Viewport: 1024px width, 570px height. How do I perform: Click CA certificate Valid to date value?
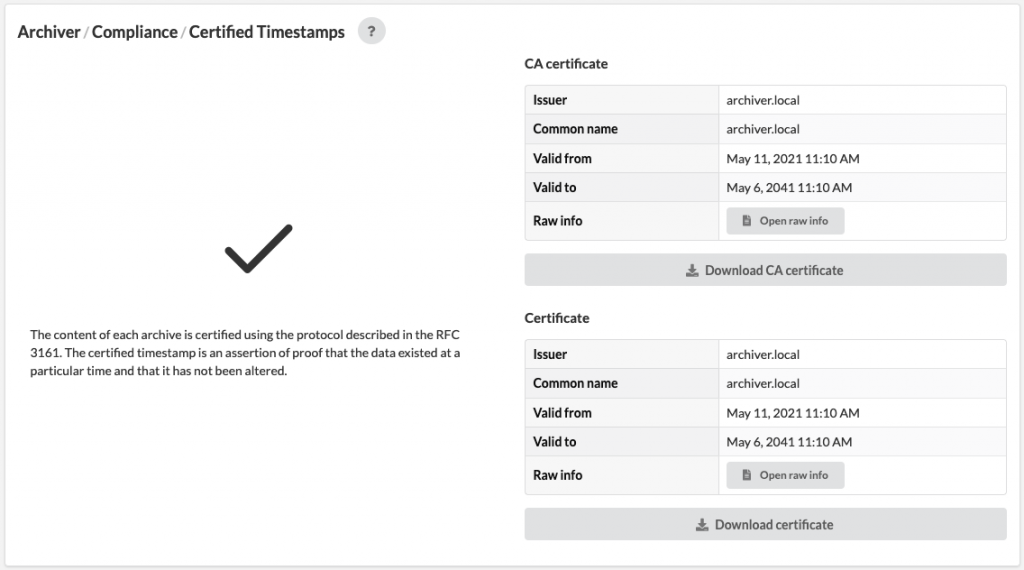[x=789, y=187]
